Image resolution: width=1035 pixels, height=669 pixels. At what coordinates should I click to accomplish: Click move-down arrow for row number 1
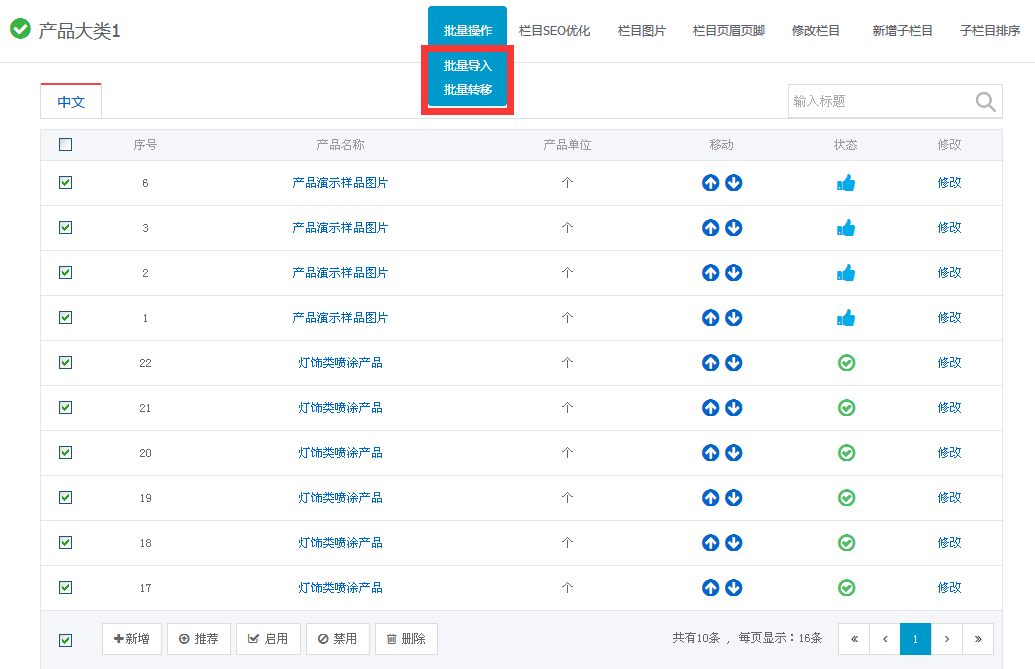pos(733,318)
